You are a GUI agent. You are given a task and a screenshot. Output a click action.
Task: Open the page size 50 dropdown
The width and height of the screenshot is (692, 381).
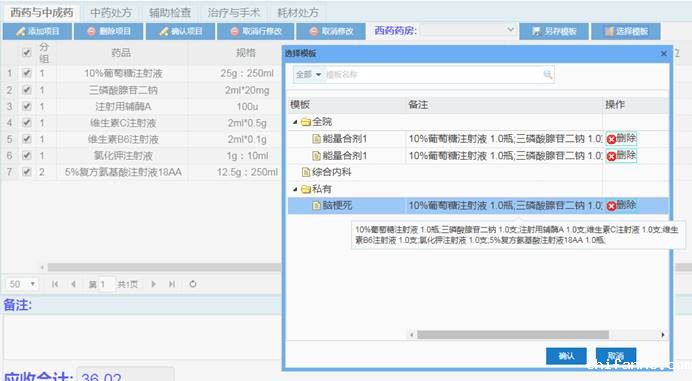tap(23, 284)
